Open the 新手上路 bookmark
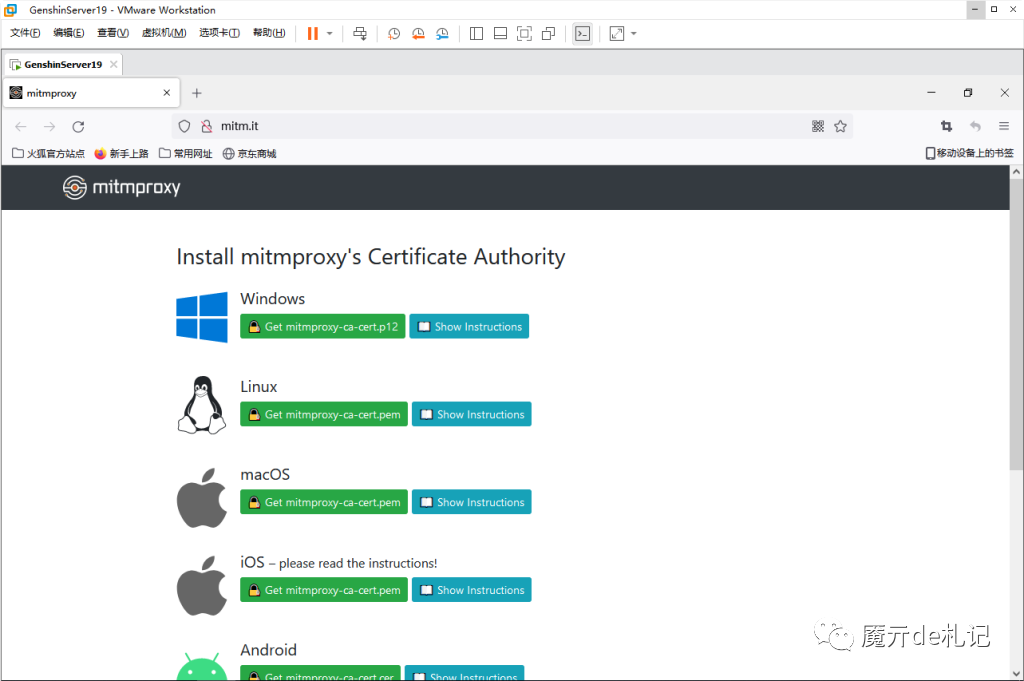Image resolution: width=1024 pixels, height=681 pixels. click(121, 153)
